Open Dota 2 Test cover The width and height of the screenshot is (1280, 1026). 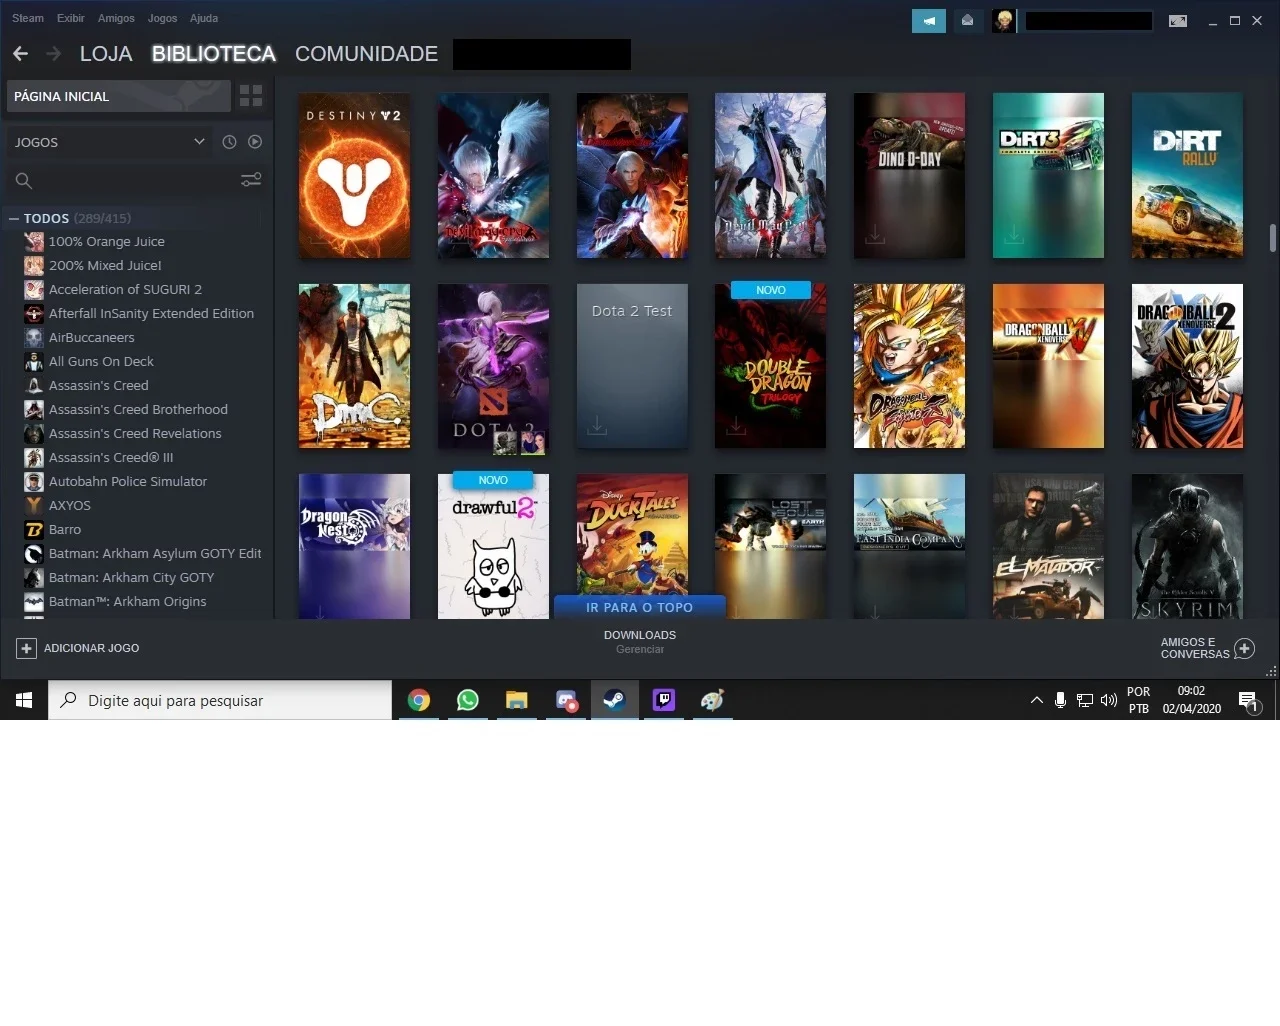pos(632,366)
